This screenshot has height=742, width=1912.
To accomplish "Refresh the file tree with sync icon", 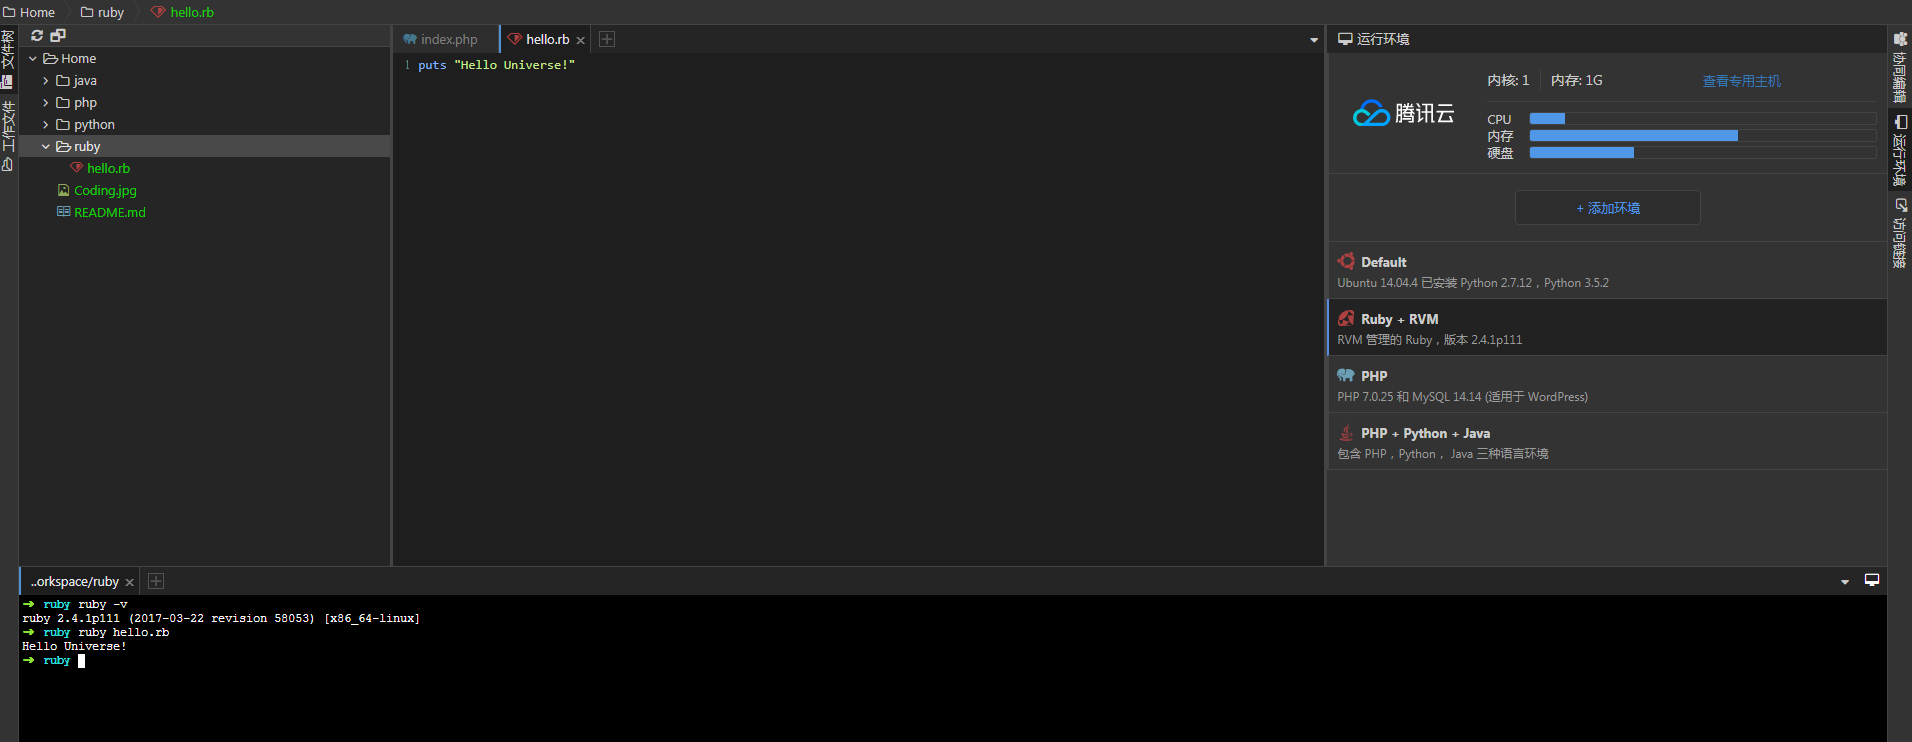I will point(37,36).
